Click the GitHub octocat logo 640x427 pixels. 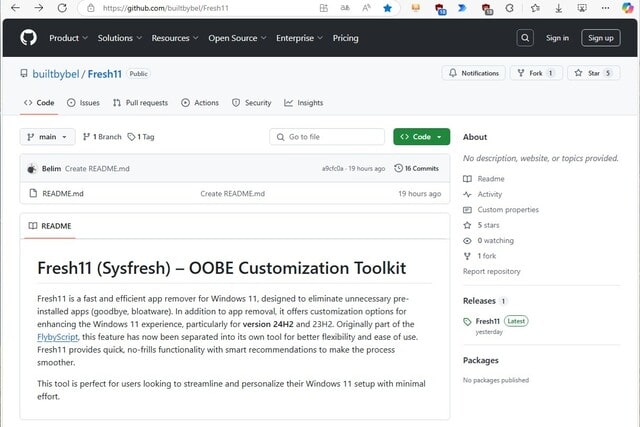pyautogui.click(x=29, y=38)
